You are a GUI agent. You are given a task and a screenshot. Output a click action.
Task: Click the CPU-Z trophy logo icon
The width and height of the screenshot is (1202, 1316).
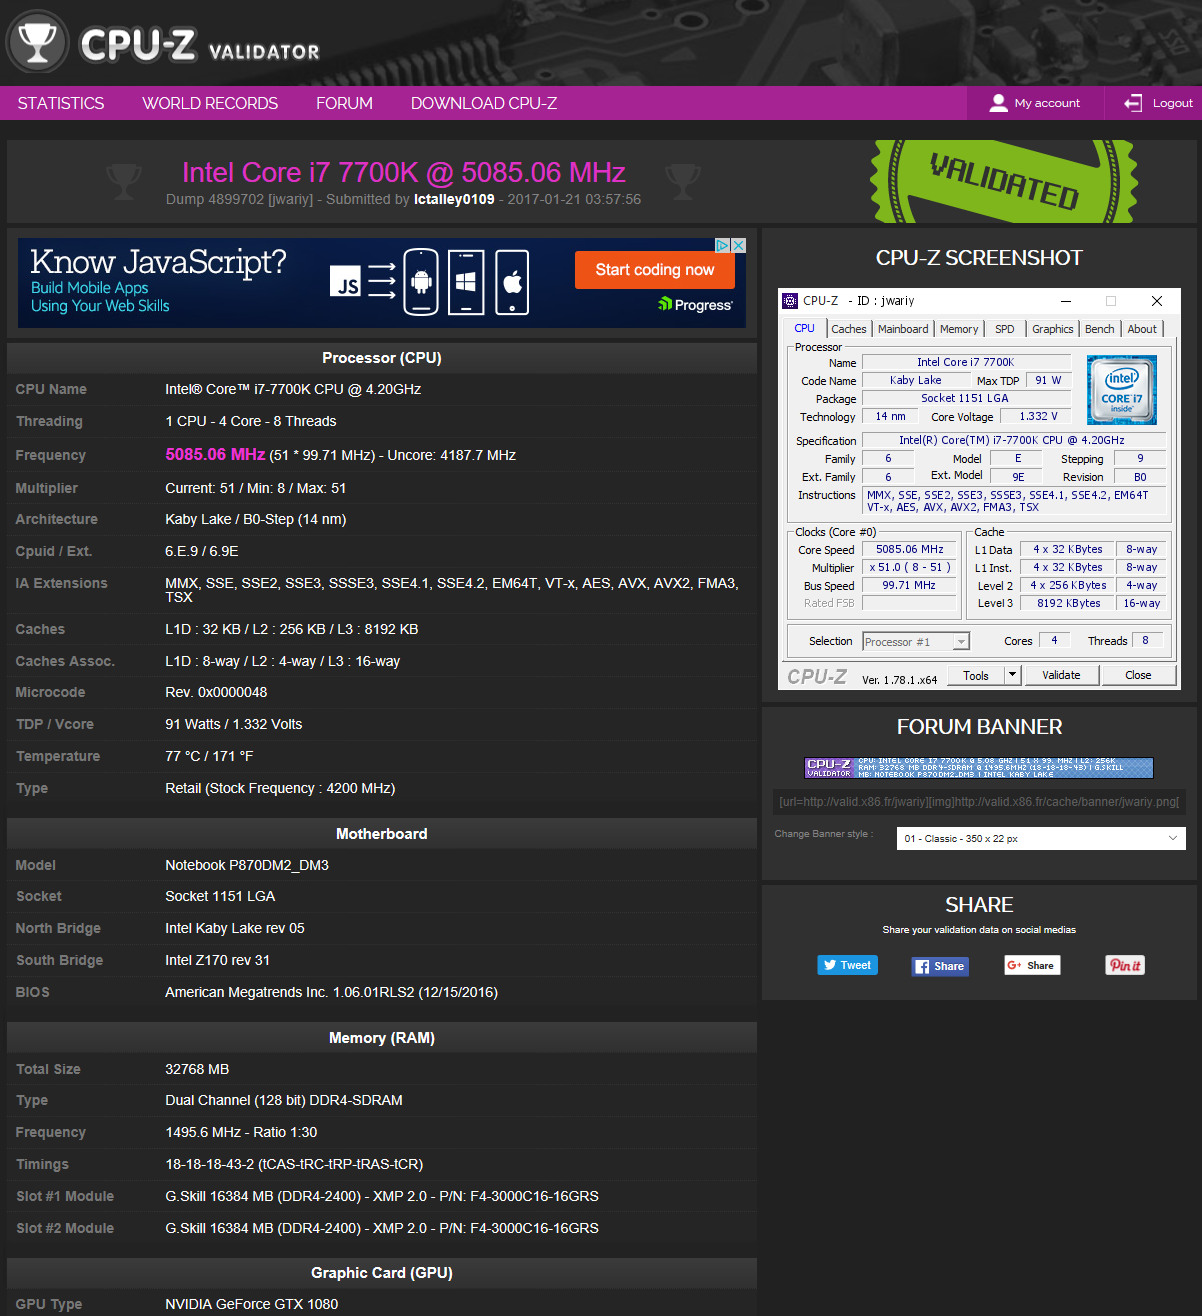pos(38,42)
